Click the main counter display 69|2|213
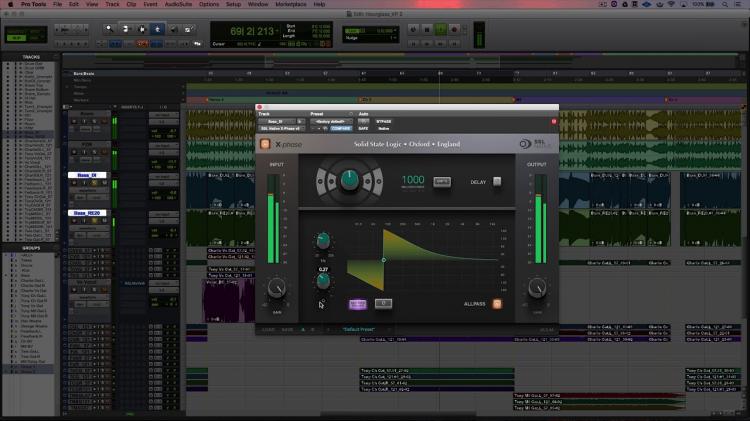This screenshot has width=750, height=421. point(253,32)
